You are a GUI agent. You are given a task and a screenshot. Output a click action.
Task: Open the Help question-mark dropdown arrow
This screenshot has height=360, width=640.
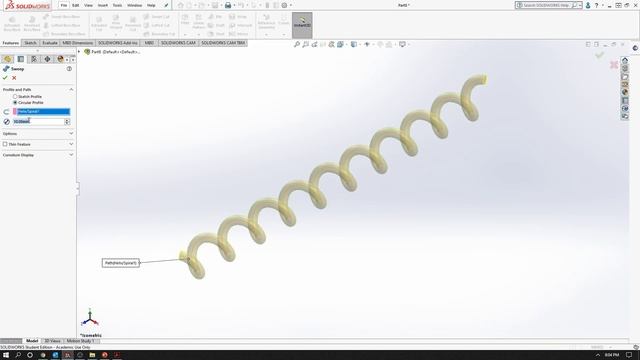(x=602, y=5)
